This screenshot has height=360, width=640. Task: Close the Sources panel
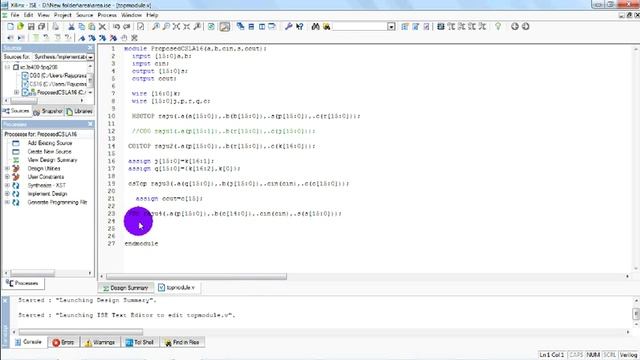pyautogui.click(x=91, y=48)
